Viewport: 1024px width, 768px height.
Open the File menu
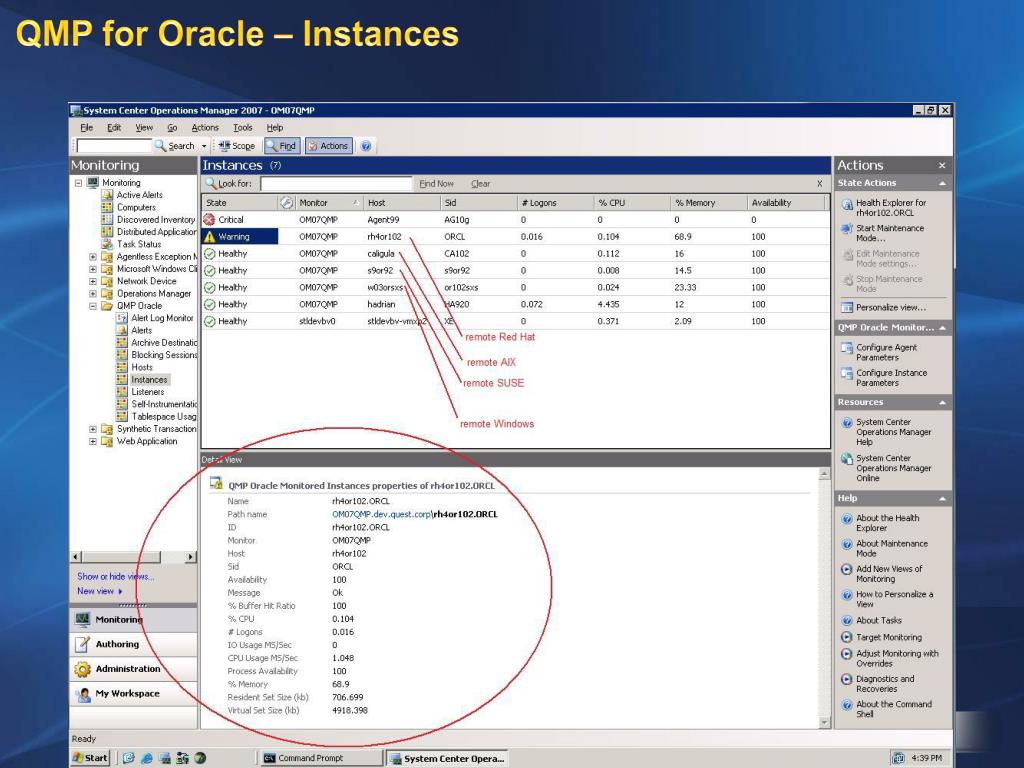pos(87,128)
